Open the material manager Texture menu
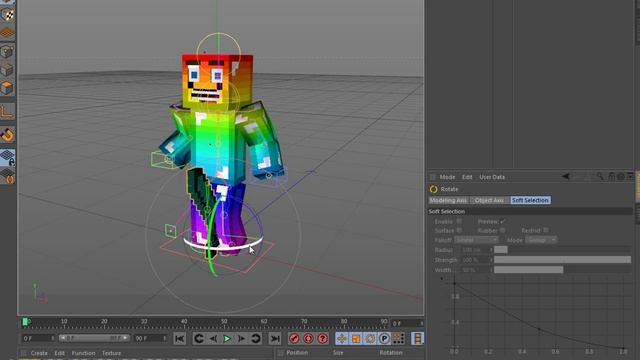Viewport: 640px width, 360px height. tap(111, 353)
